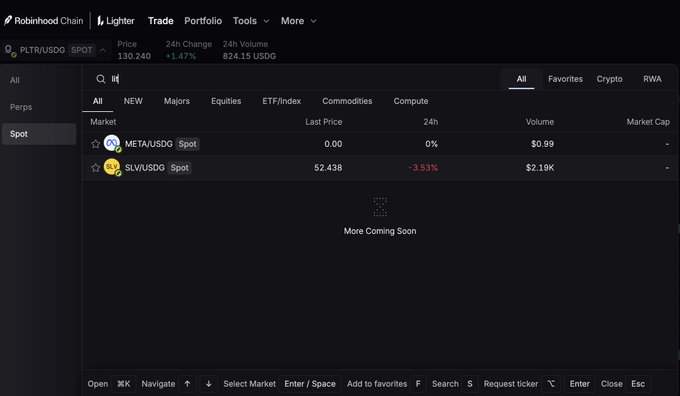Click the Lighter logo icon
The image size is (680, 396).
pyautogui.click(x=100, y=20)
